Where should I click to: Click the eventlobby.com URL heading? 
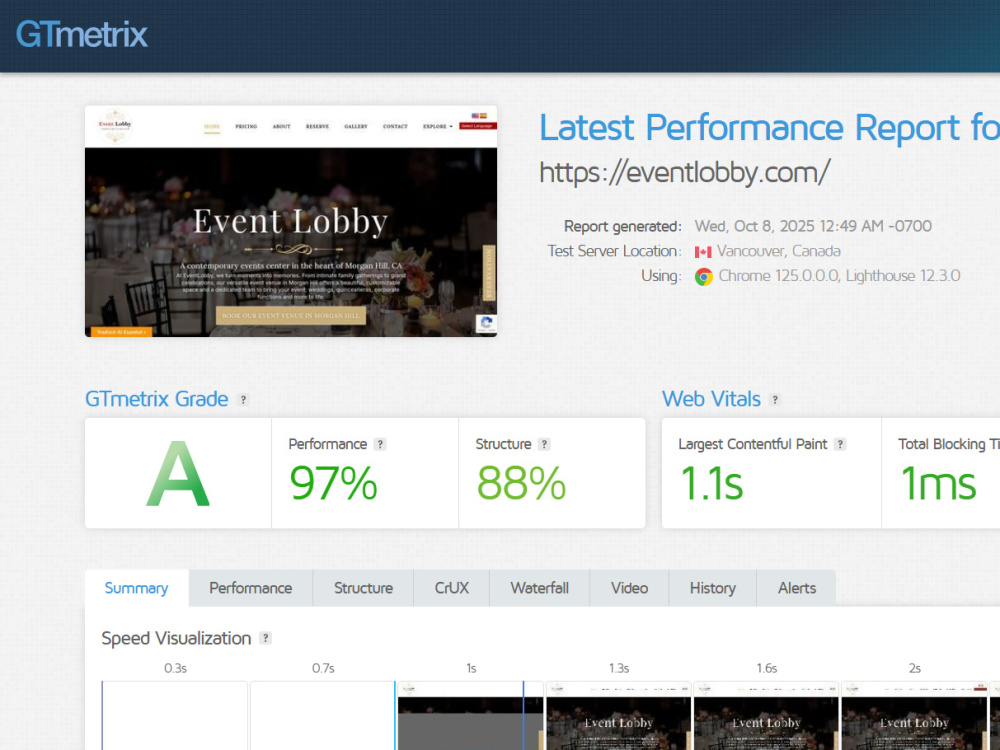click(x=684, y=173)
